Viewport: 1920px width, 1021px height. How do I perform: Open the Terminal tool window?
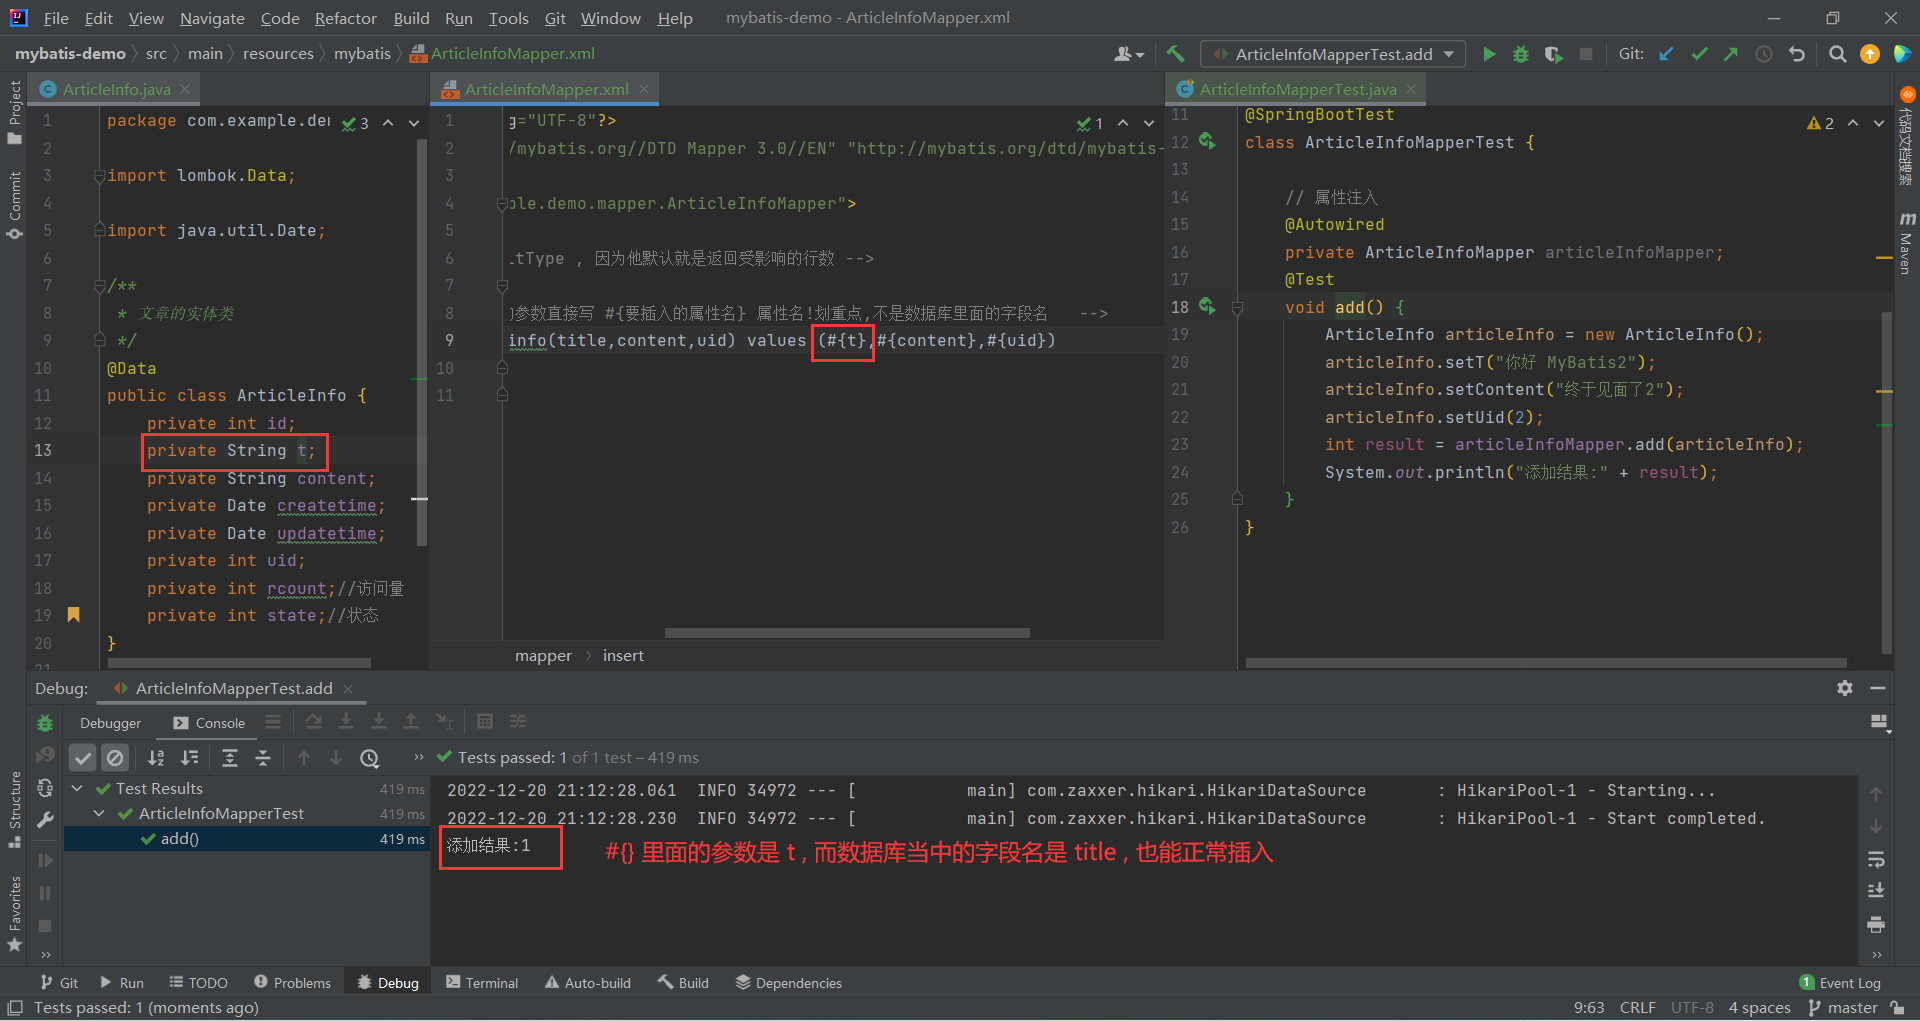pyautogui.click(x=482, y=983)
